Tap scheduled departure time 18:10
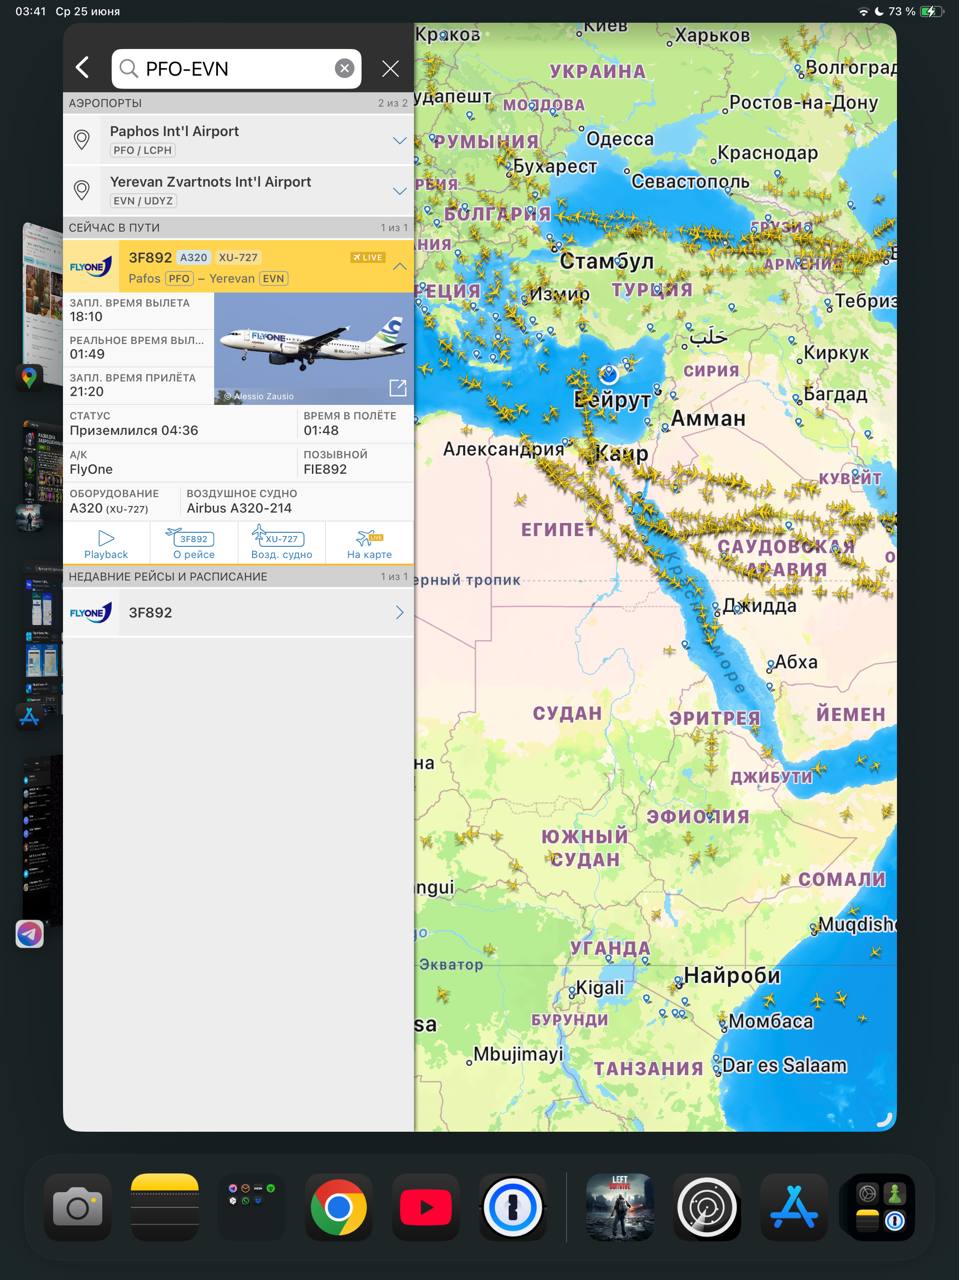Image resolution: width=959 pixels, height=1280 pixels. point(86,316)
